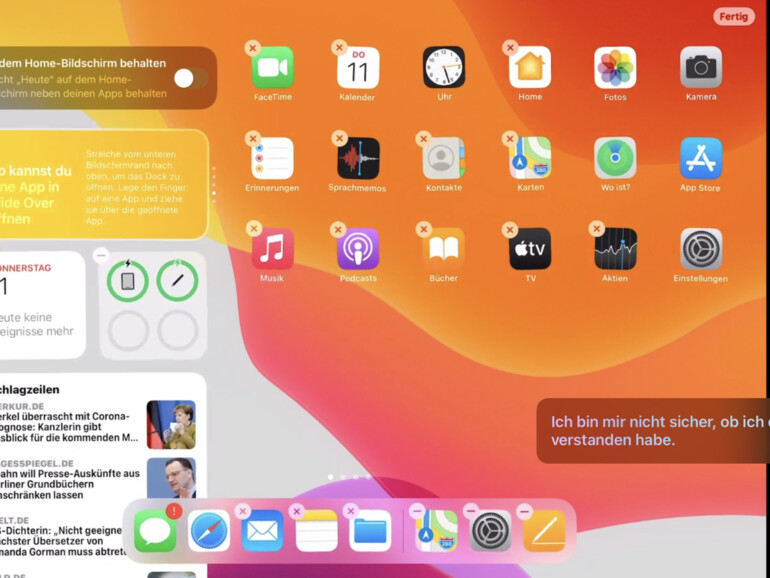
Task: Remove recent Pages from dock via minus badge
Action: coord(524,512)
